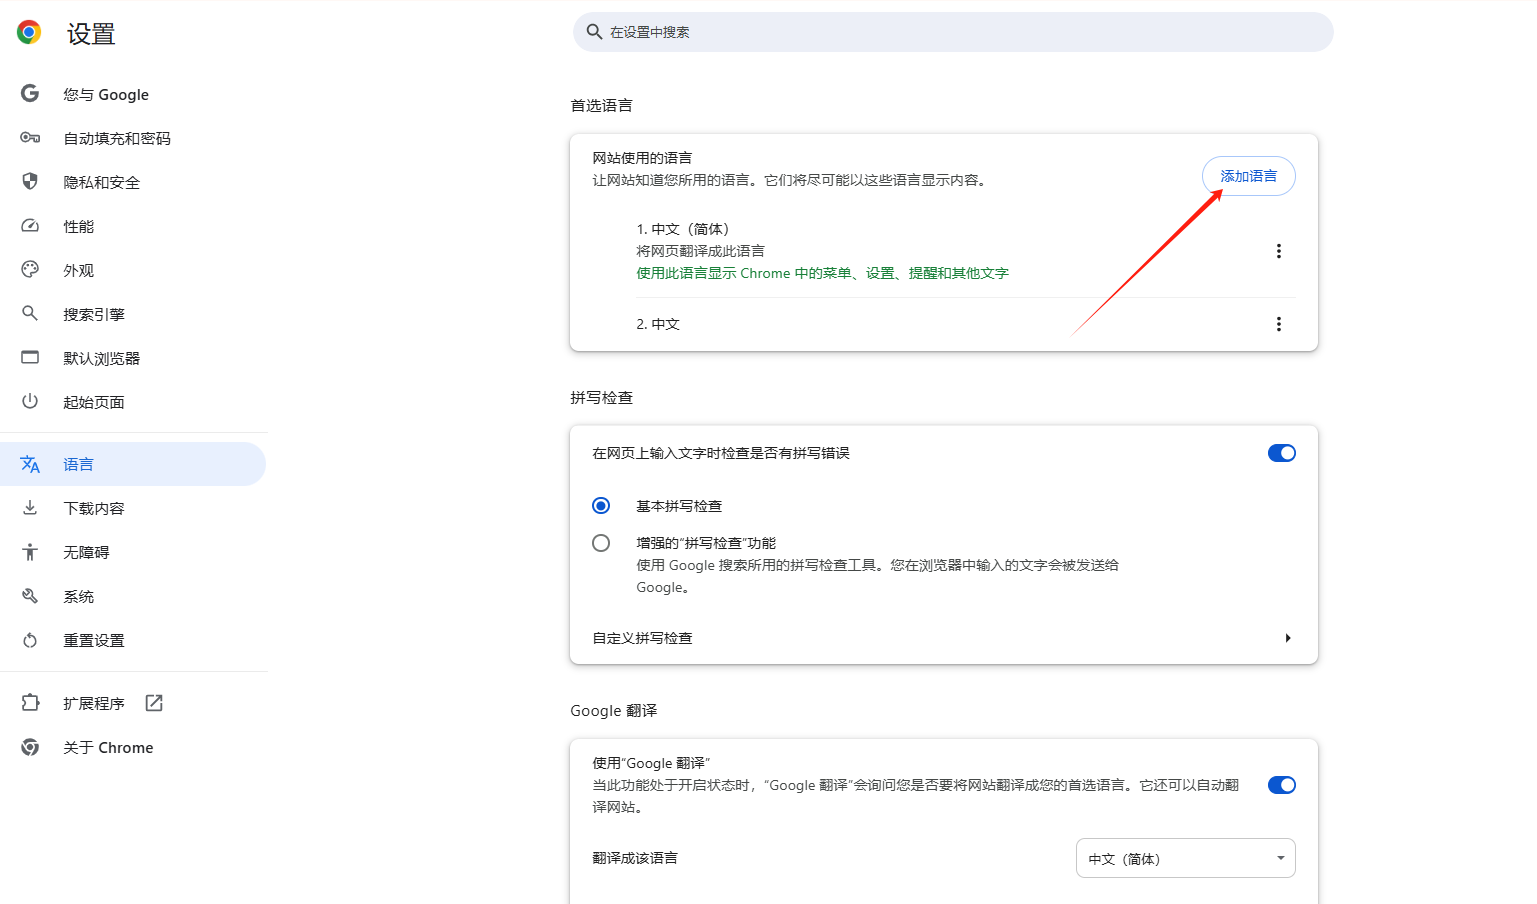Screen dimensions: 1537x904
Task: Open 扩展程序 link
Action: pyautogui.click(x=133, y=703)
